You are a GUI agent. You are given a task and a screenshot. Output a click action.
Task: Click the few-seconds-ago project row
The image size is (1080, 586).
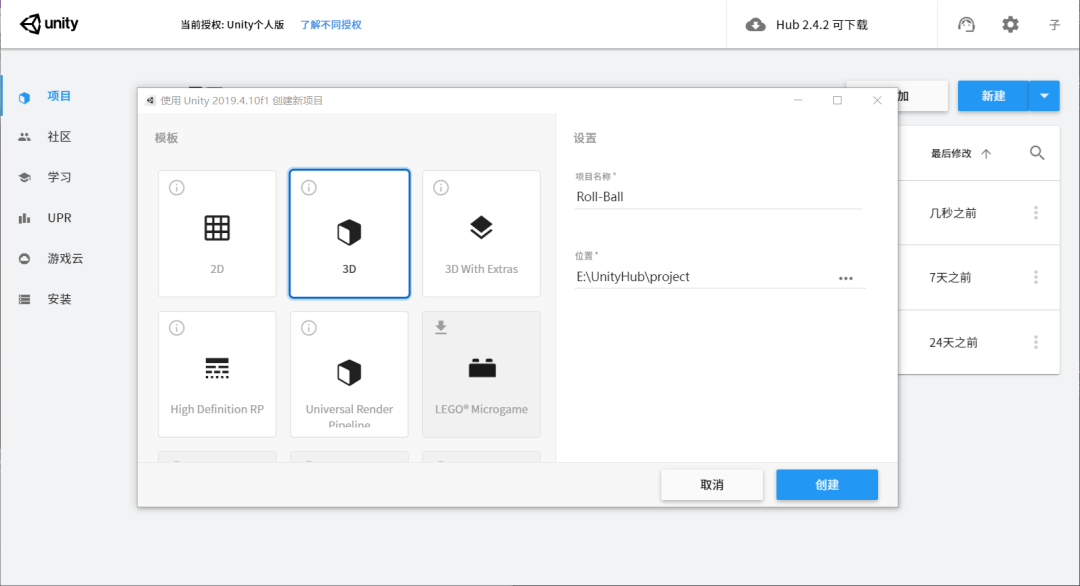tap(979, 213)
